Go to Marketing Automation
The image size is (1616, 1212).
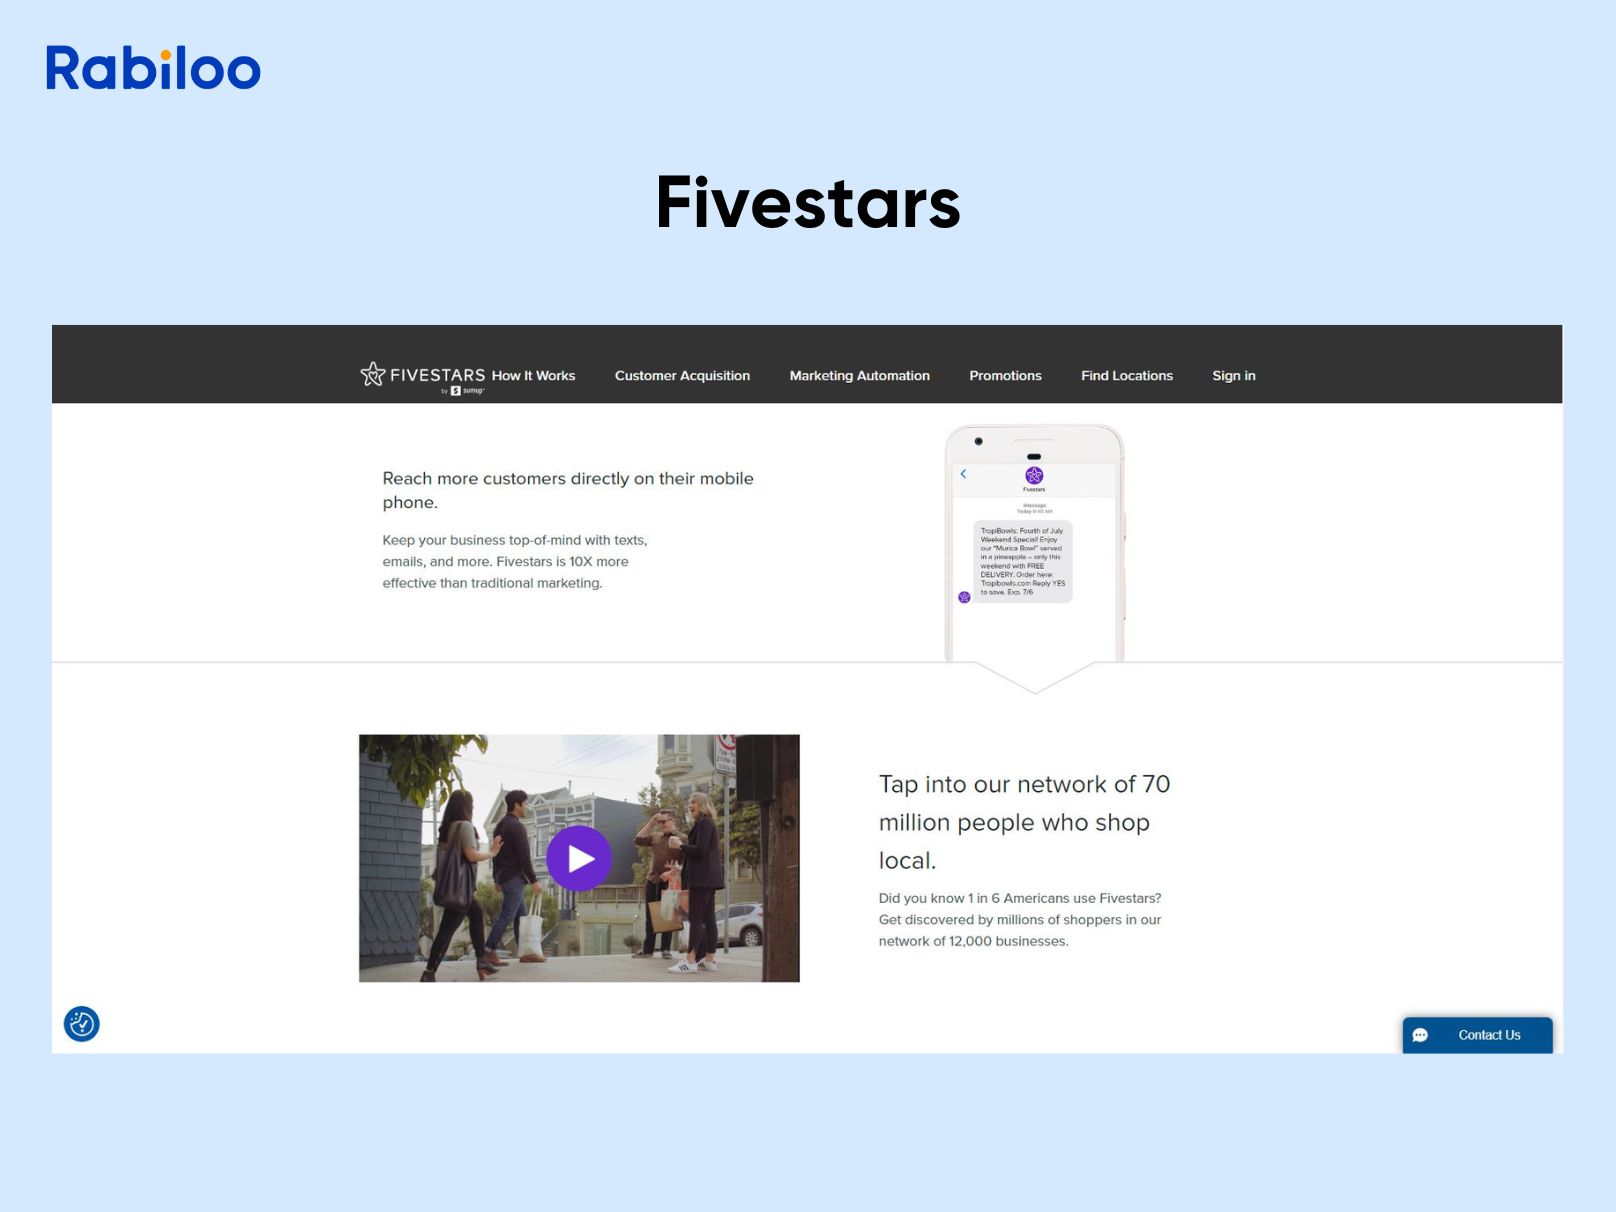point(859,376)
